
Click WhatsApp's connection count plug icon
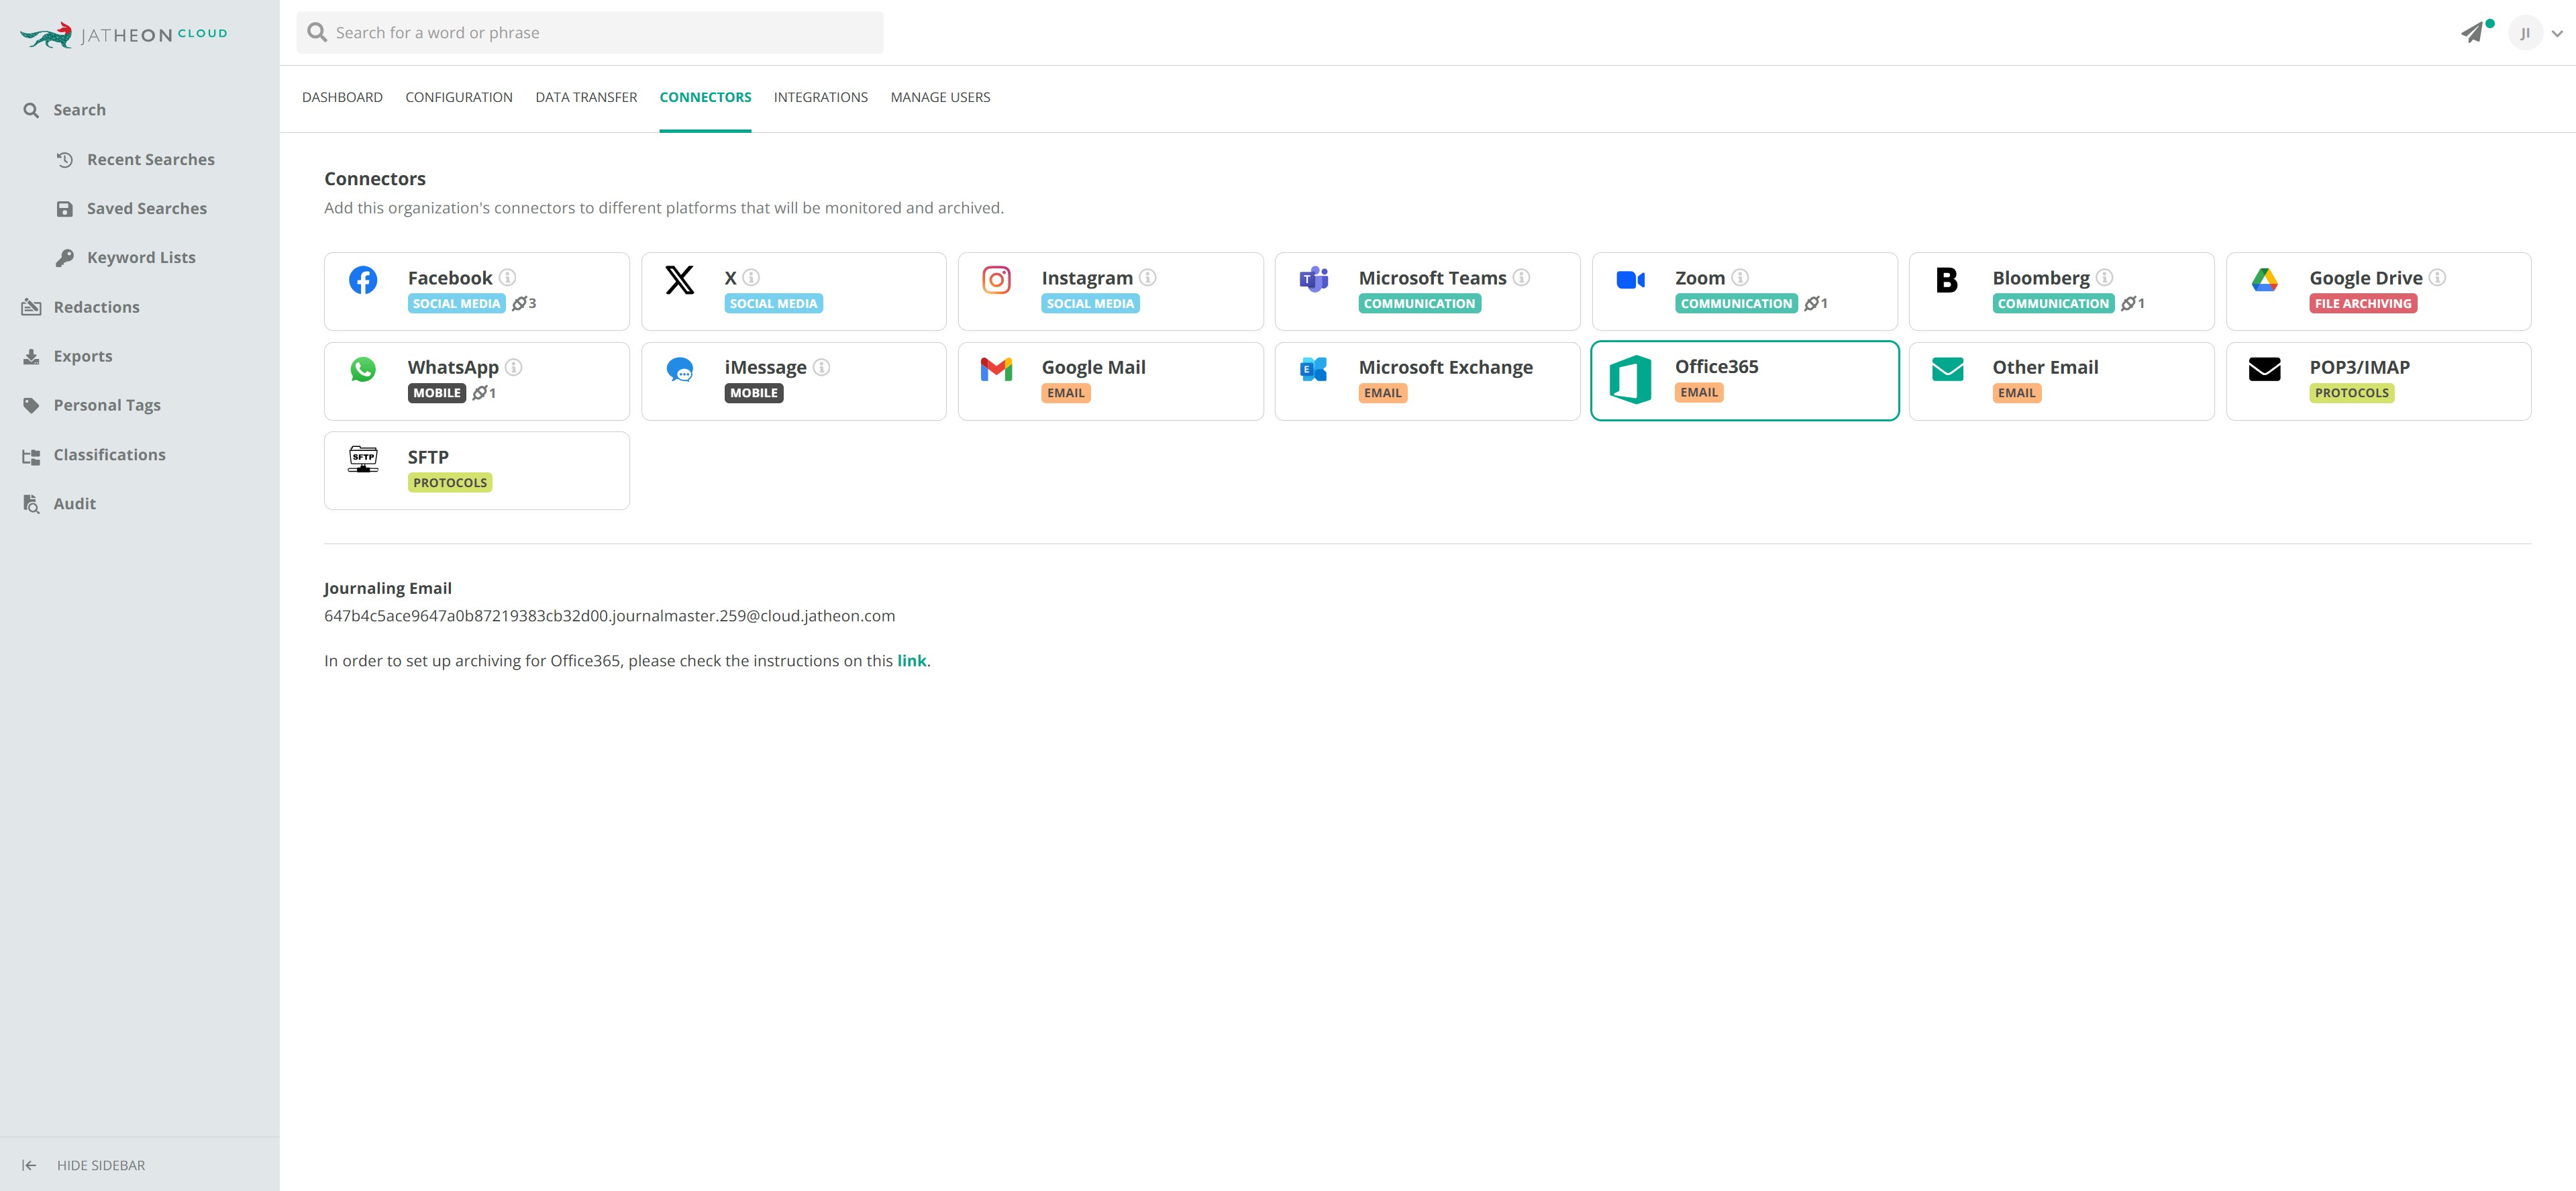(x=480, y=393)
